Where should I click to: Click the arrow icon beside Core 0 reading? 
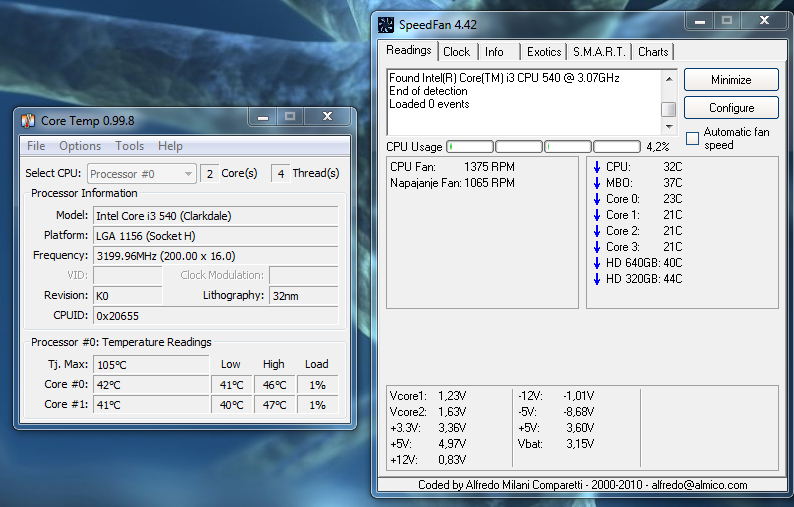click(x=597, y=199)
